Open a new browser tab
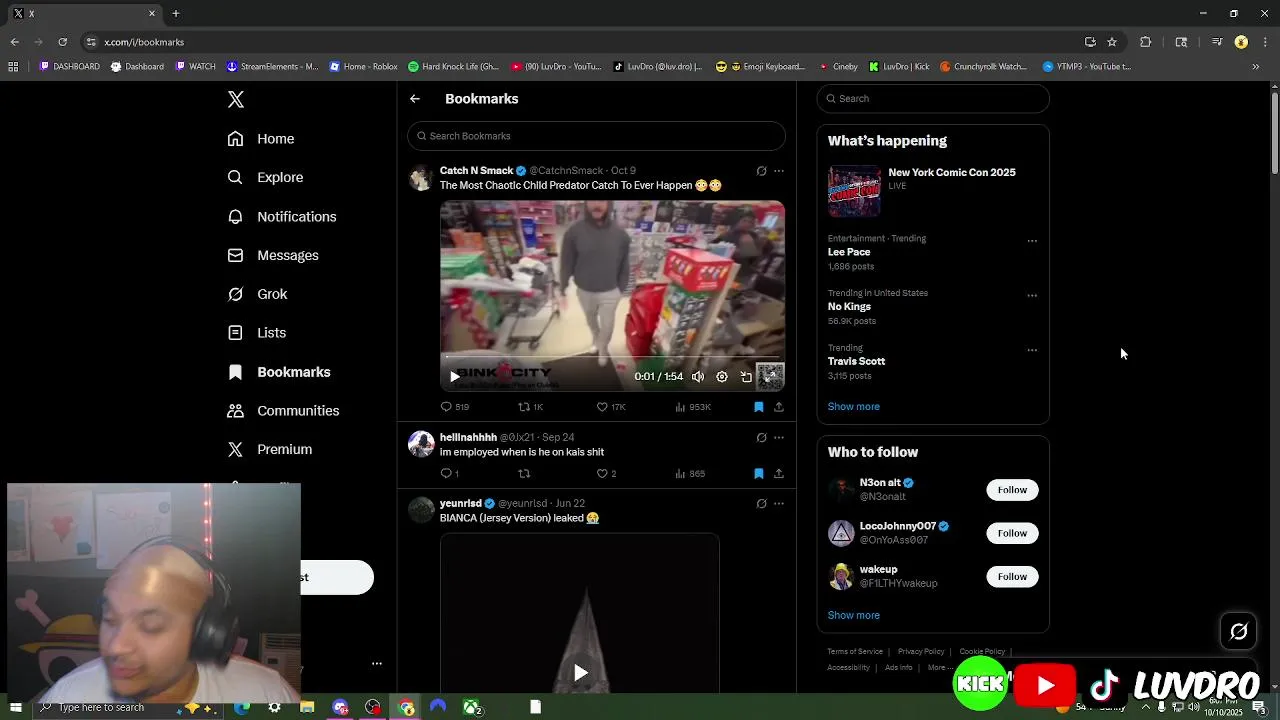Image resolution: width=1280 pixels, height=720 pixels. [176, 14]
